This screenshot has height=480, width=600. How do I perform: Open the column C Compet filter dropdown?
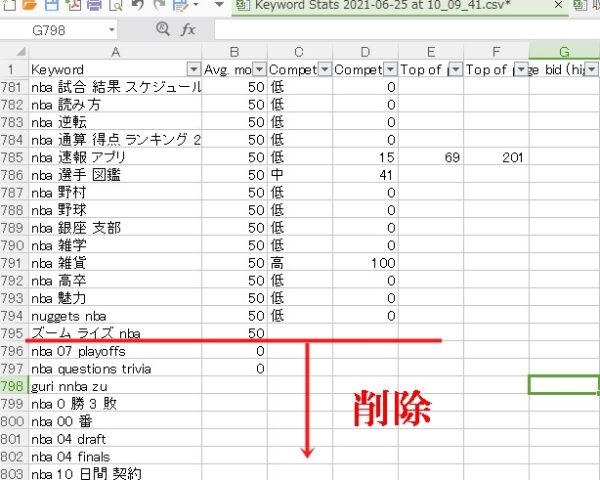(x=325, y=69)
